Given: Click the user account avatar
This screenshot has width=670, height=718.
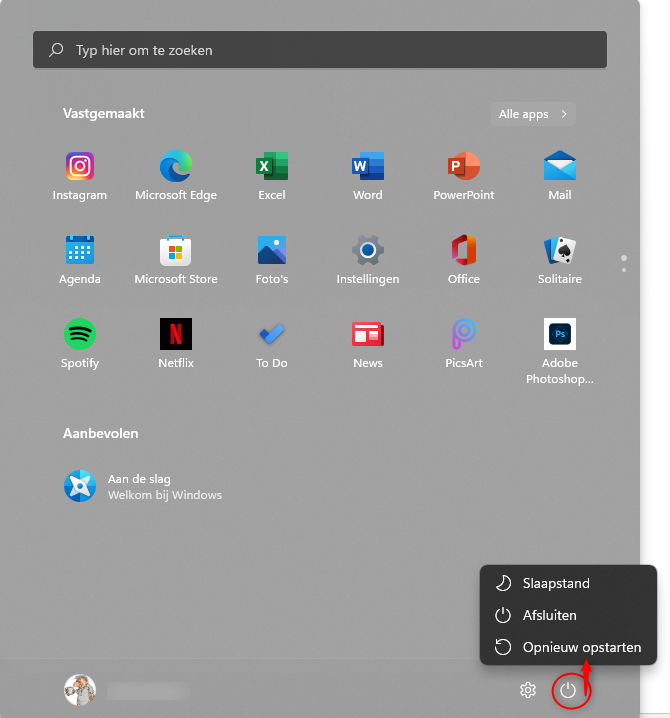Looking at the screenshot, I should [80, 690].
